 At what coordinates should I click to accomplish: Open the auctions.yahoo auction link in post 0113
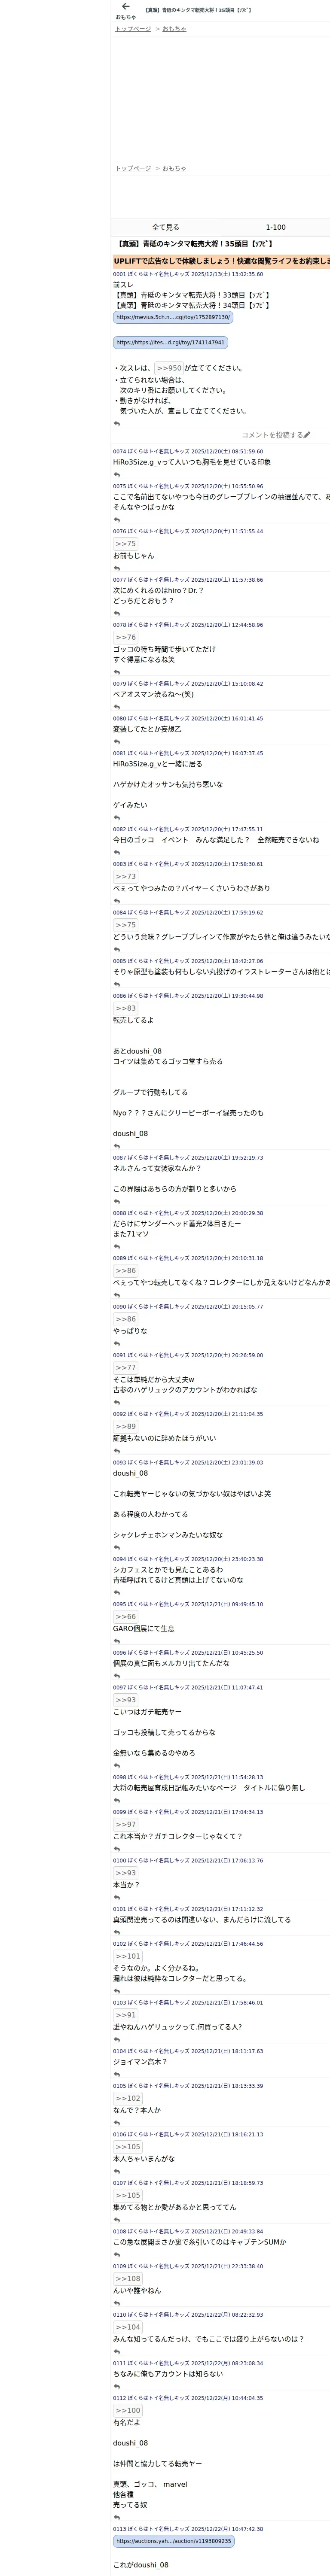(174, 2540)
